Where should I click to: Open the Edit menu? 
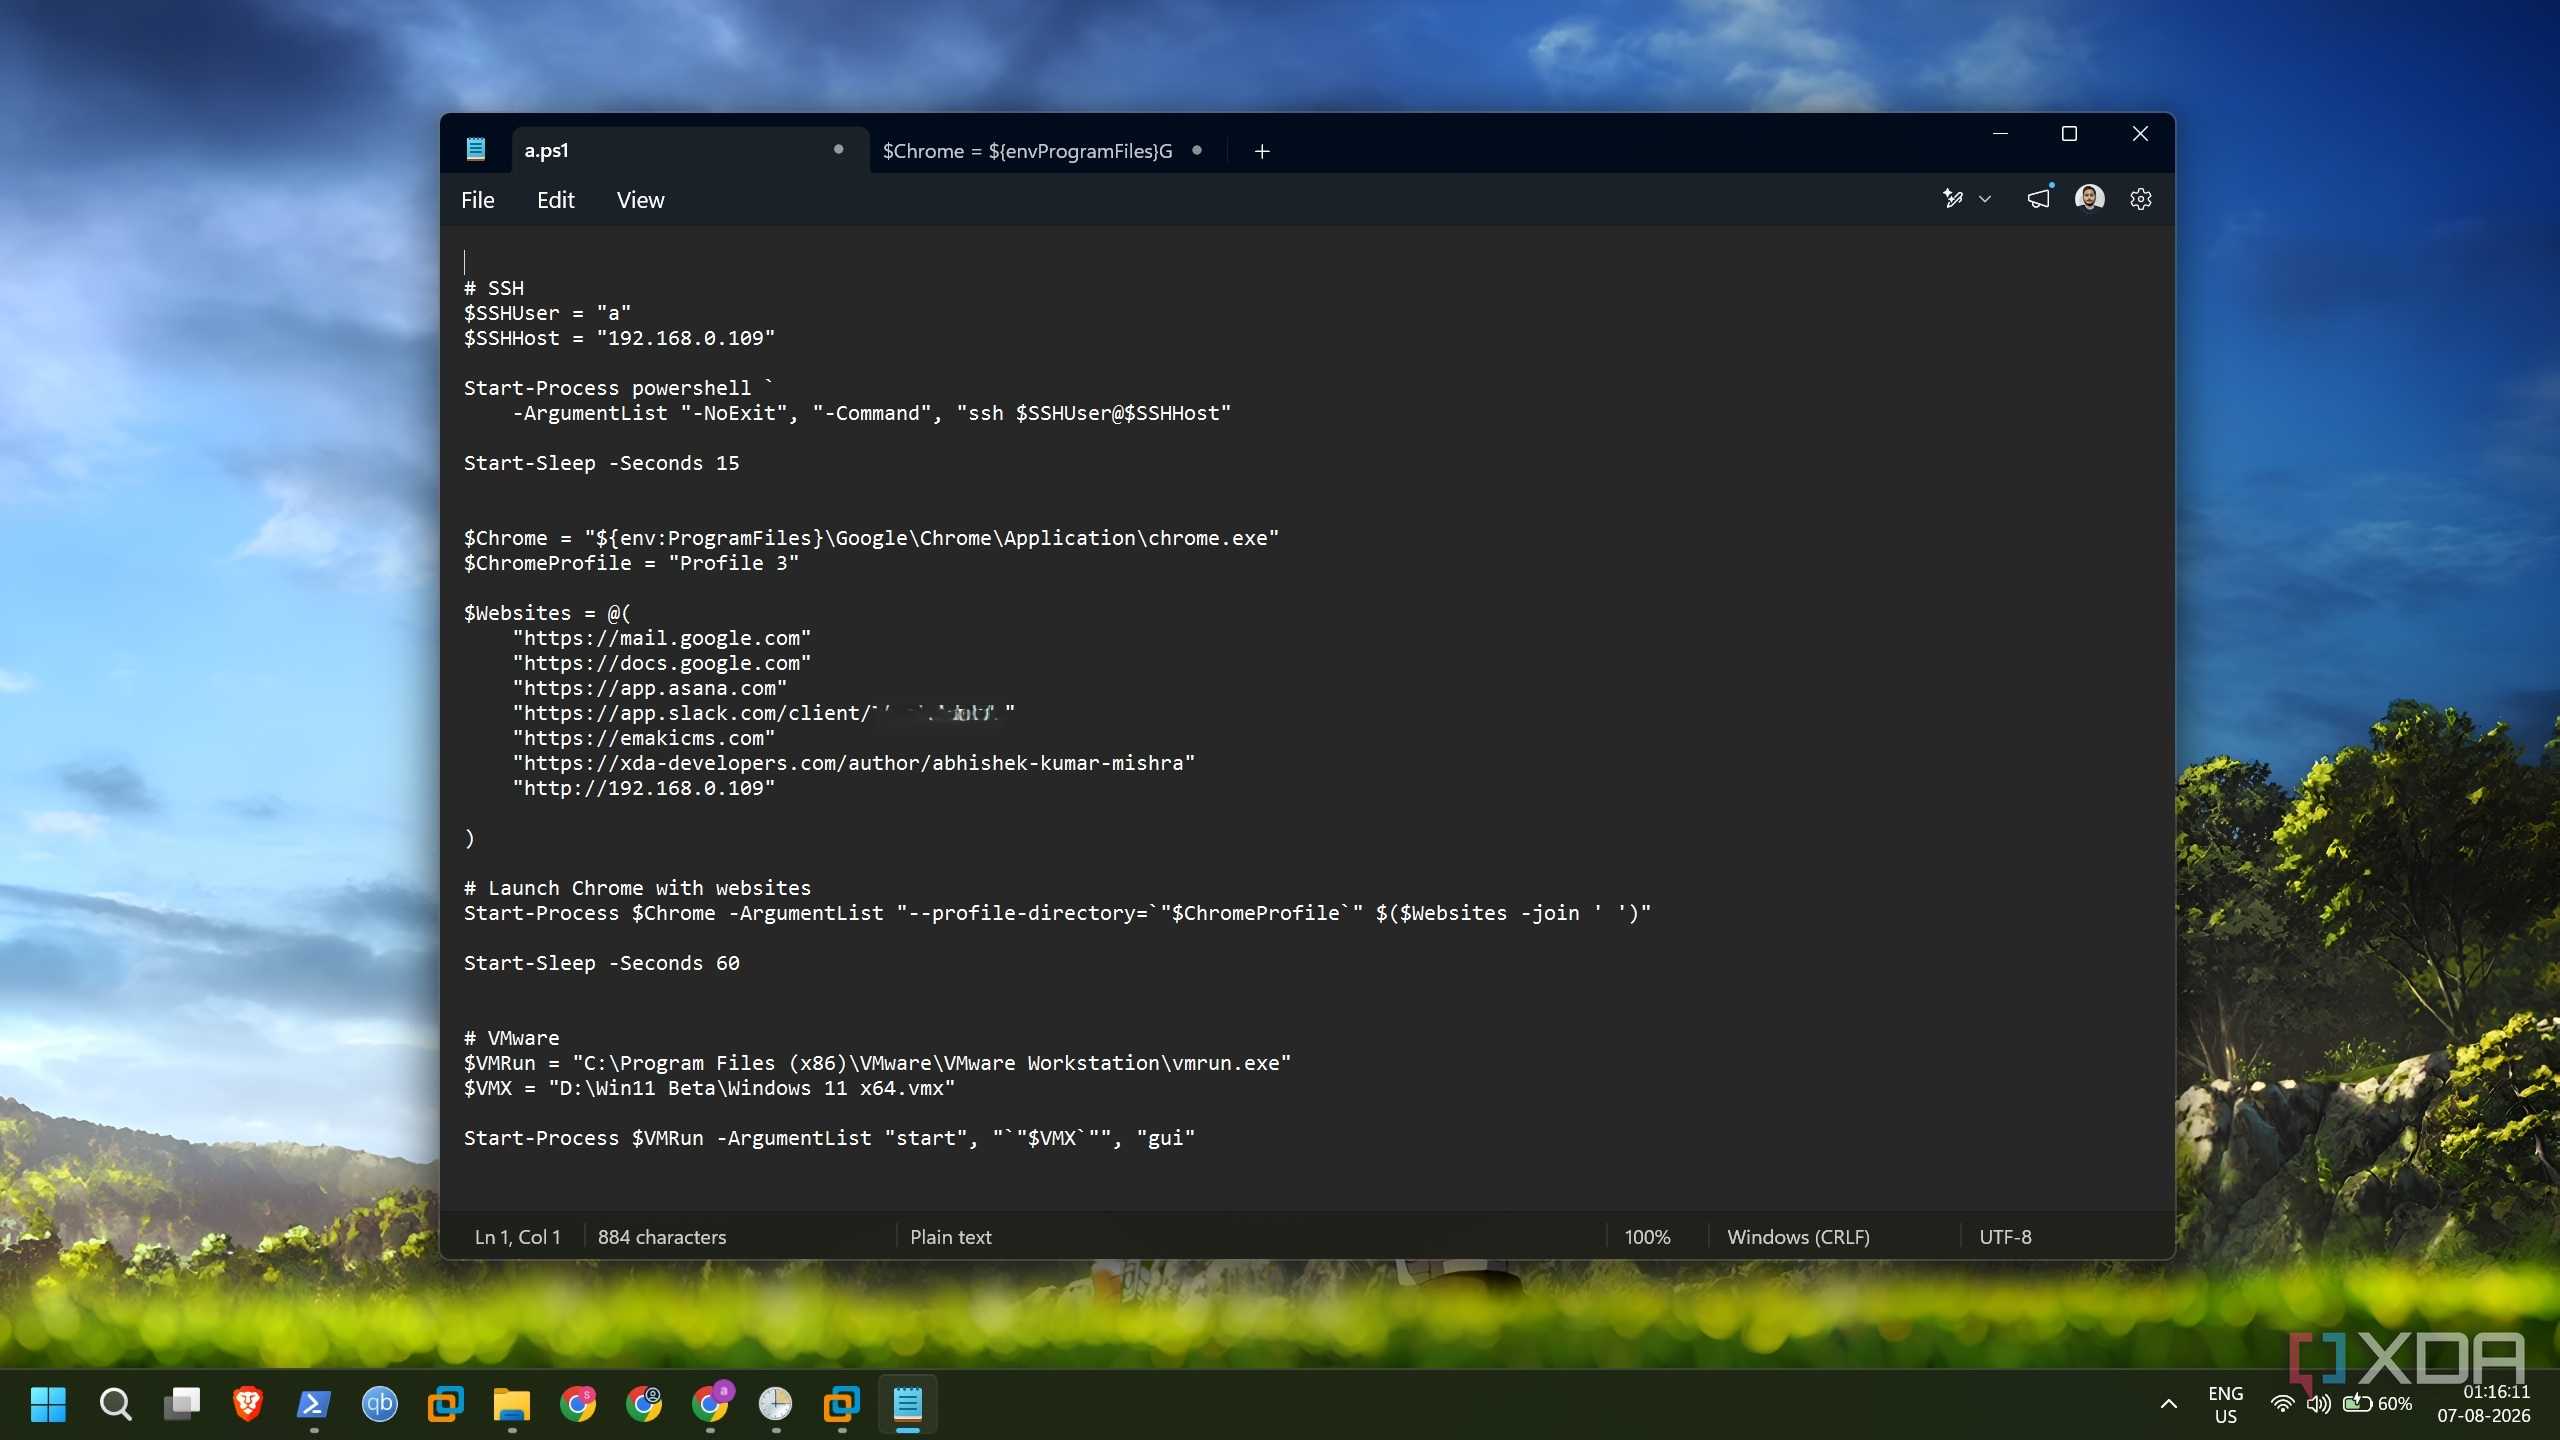click(556, 200)
